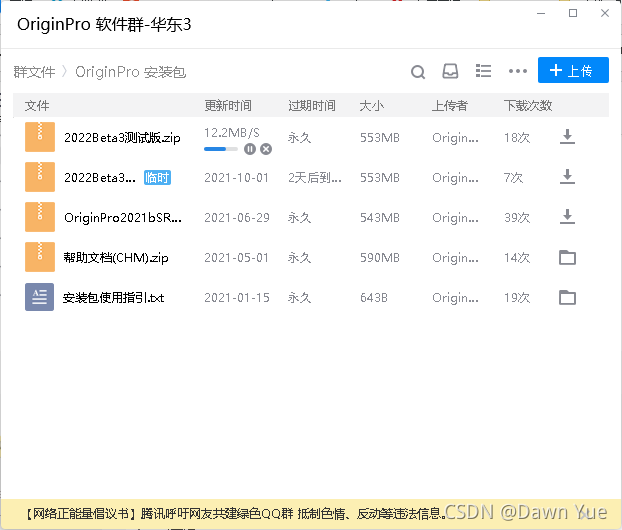Select the 安装包使用指引.txt document icon

39,297
